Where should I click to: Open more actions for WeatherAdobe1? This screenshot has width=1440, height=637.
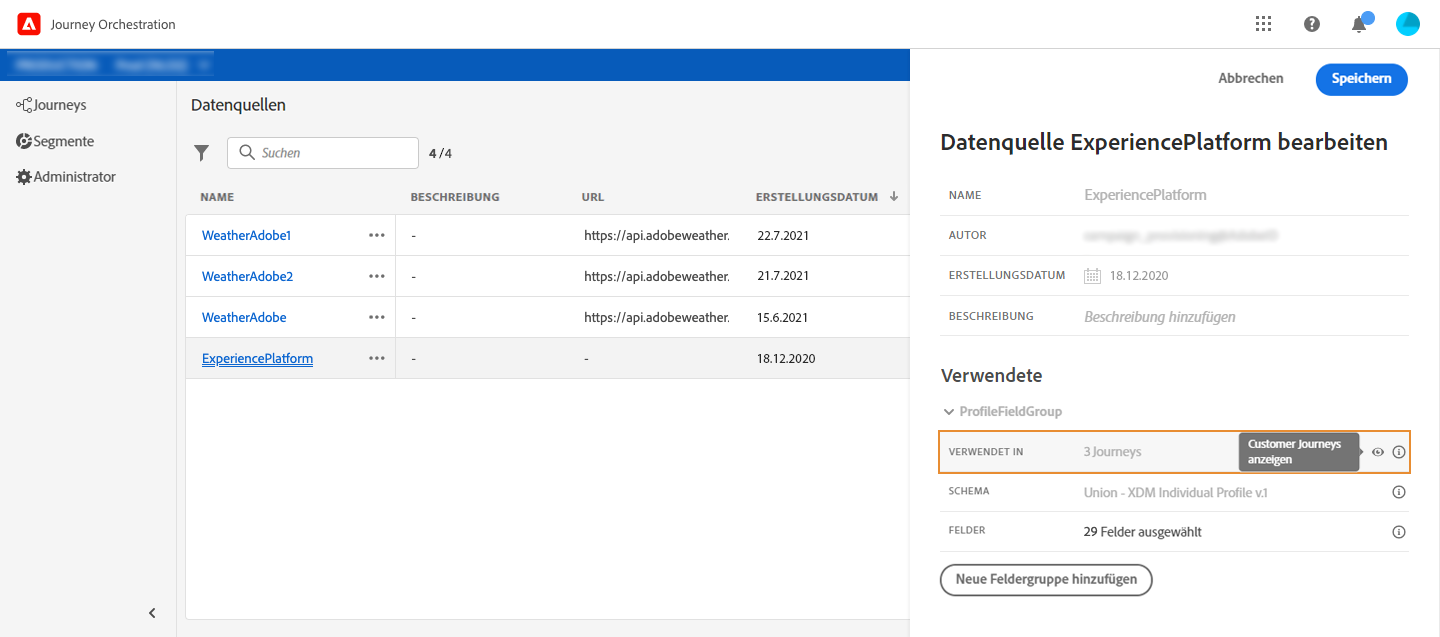pyautogui.click(x=377, y=235)
